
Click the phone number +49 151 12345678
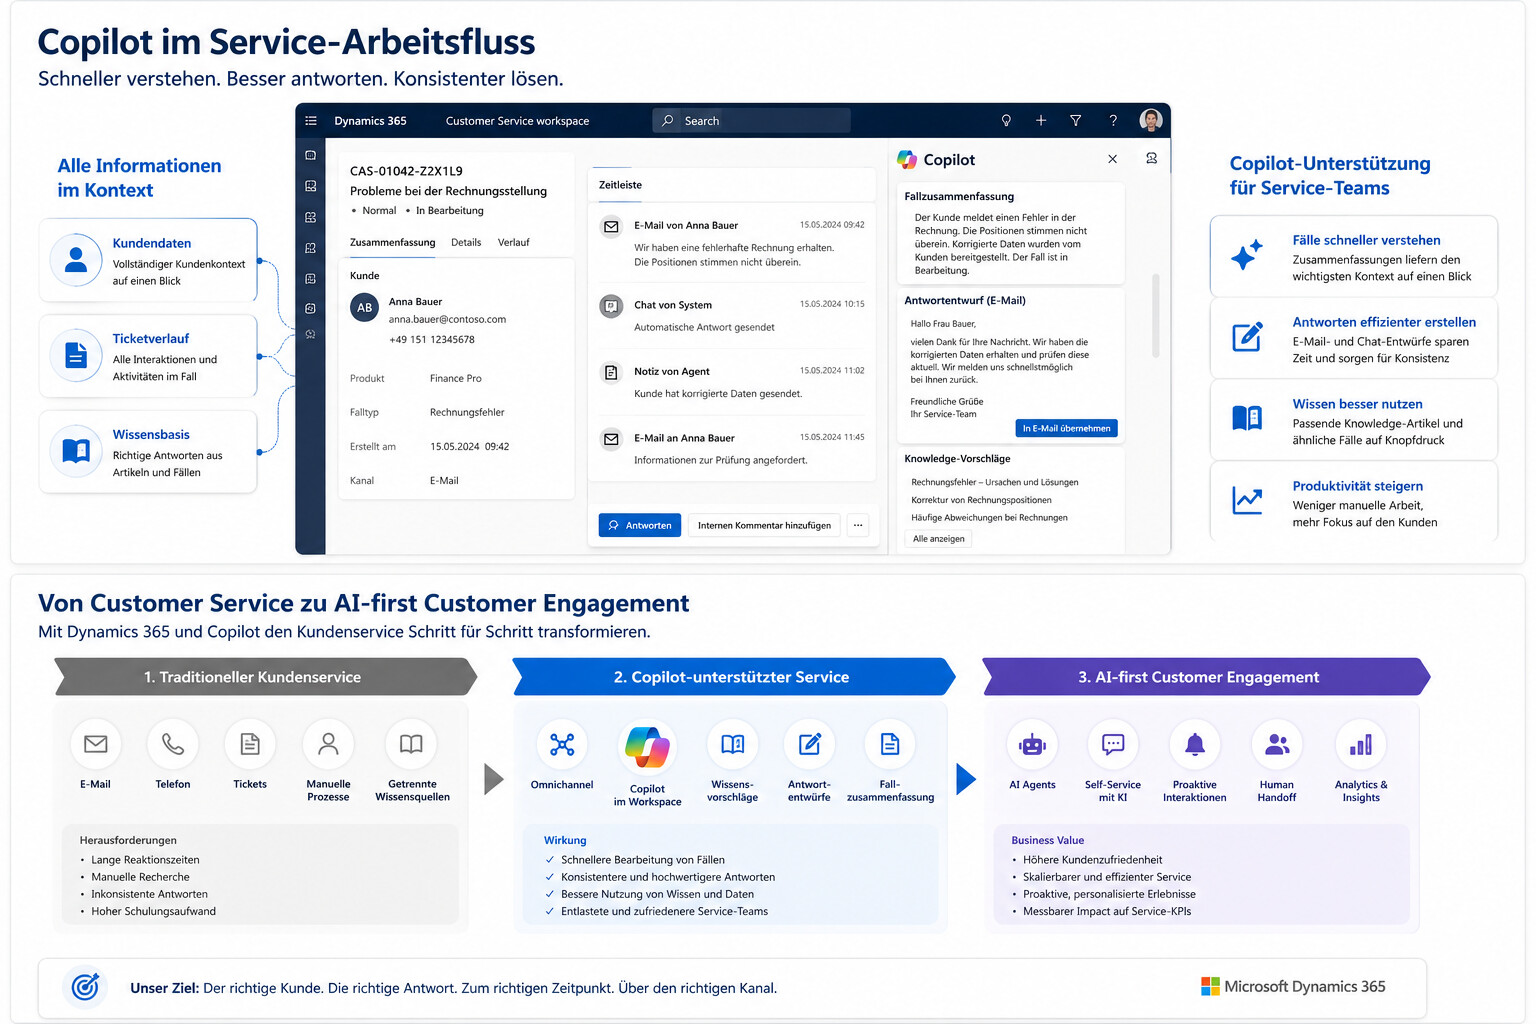(x=432, y=340)
